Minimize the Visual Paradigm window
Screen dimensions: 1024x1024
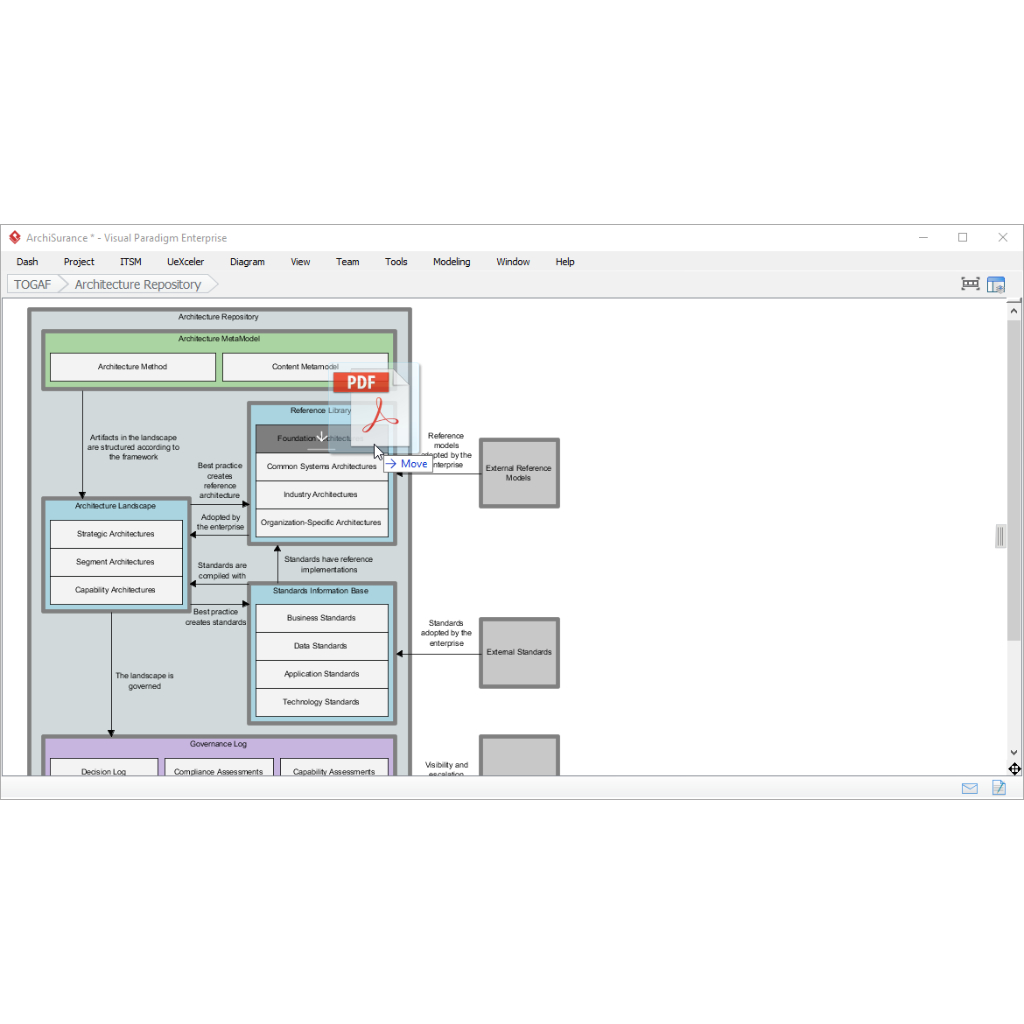pos(923,237)
